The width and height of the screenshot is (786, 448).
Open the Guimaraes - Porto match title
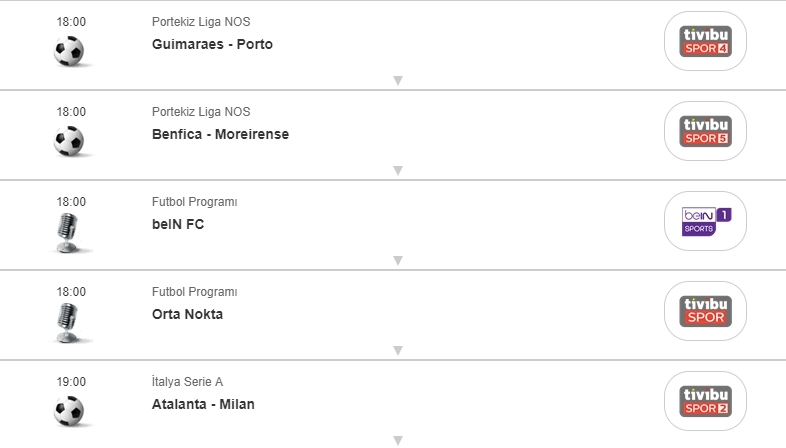click(x=212, y=44)
